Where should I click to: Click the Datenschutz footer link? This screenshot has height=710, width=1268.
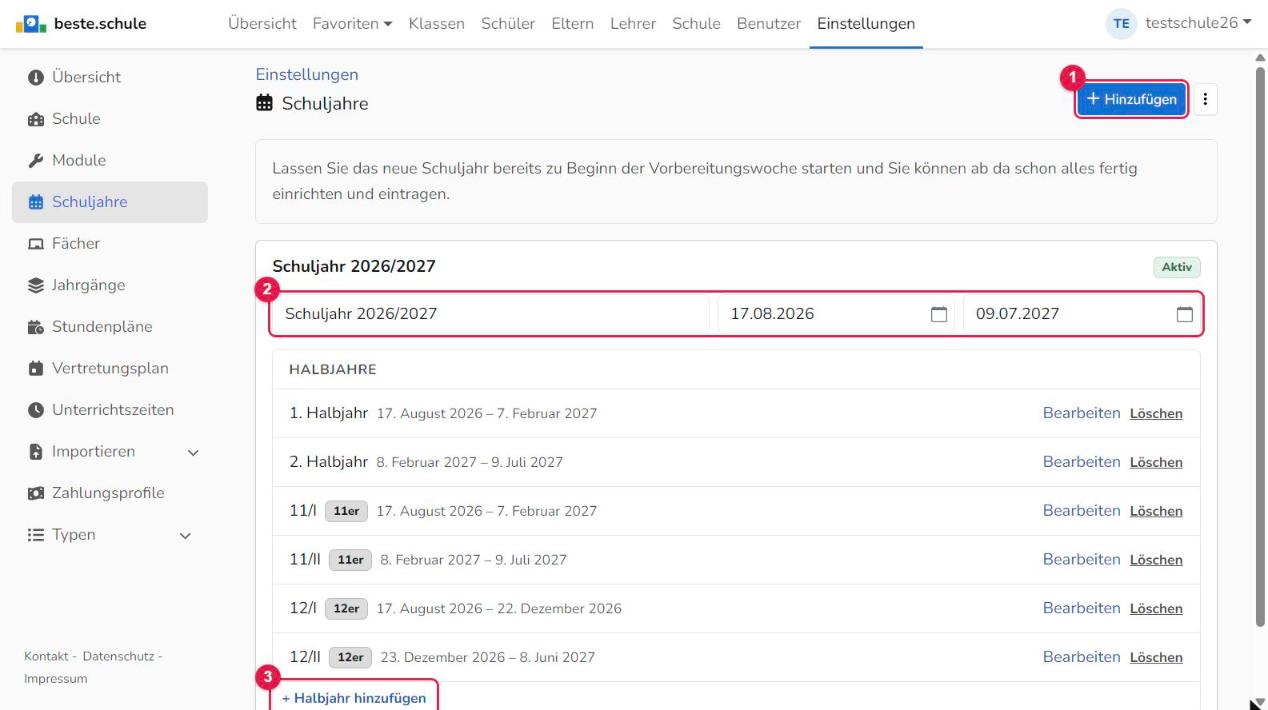pos(118,656)
